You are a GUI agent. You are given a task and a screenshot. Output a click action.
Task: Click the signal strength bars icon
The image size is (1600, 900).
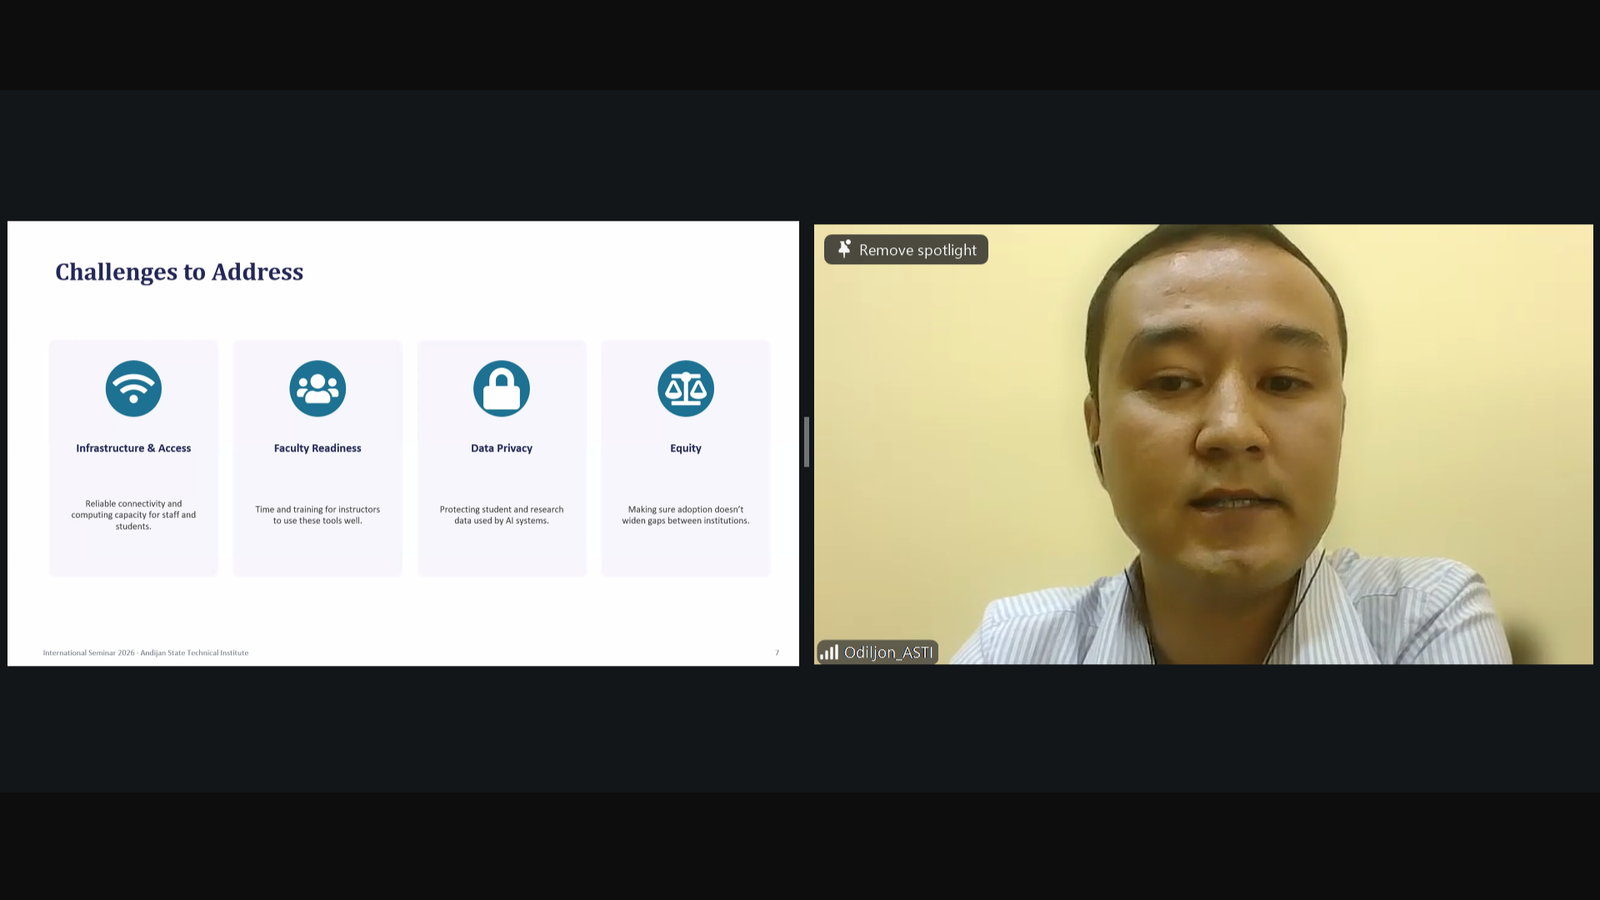click(829, 652)
